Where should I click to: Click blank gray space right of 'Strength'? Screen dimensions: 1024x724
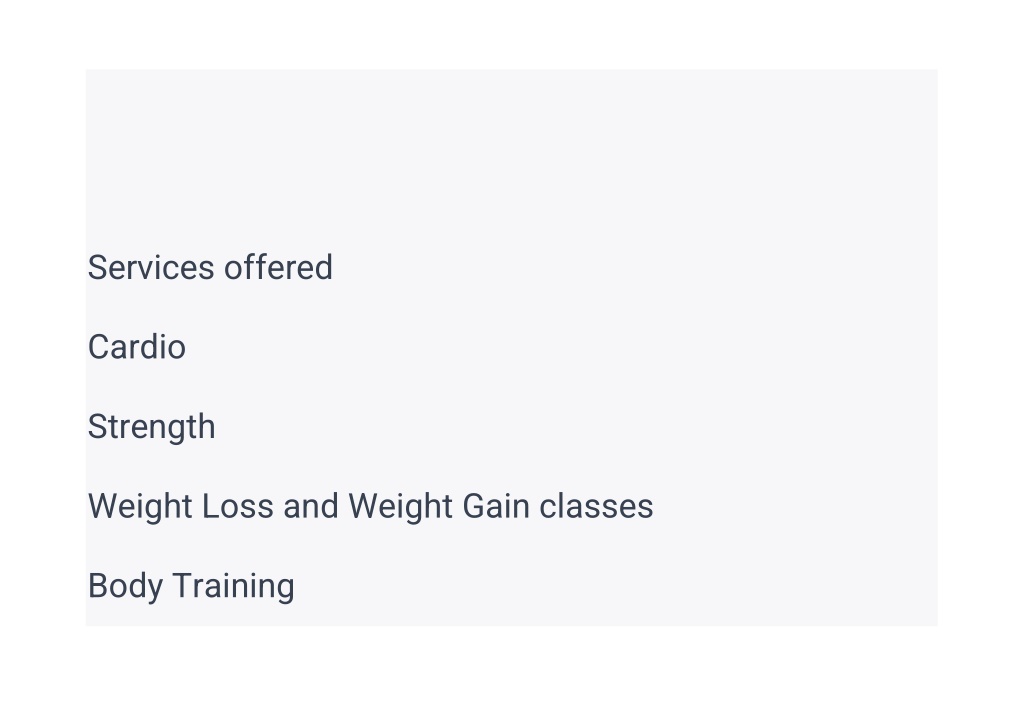[x=575, y=427]
